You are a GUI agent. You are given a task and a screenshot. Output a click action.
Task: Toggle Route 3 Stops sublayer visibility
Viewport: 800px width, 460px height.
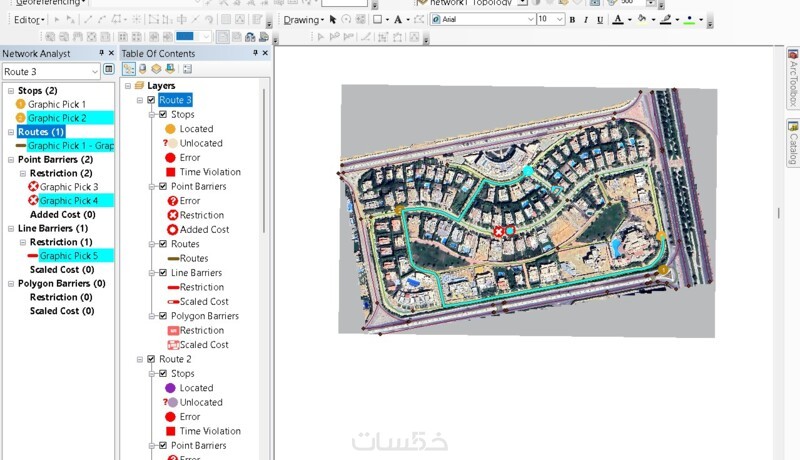pyautogui.click(x=163, y=114)
